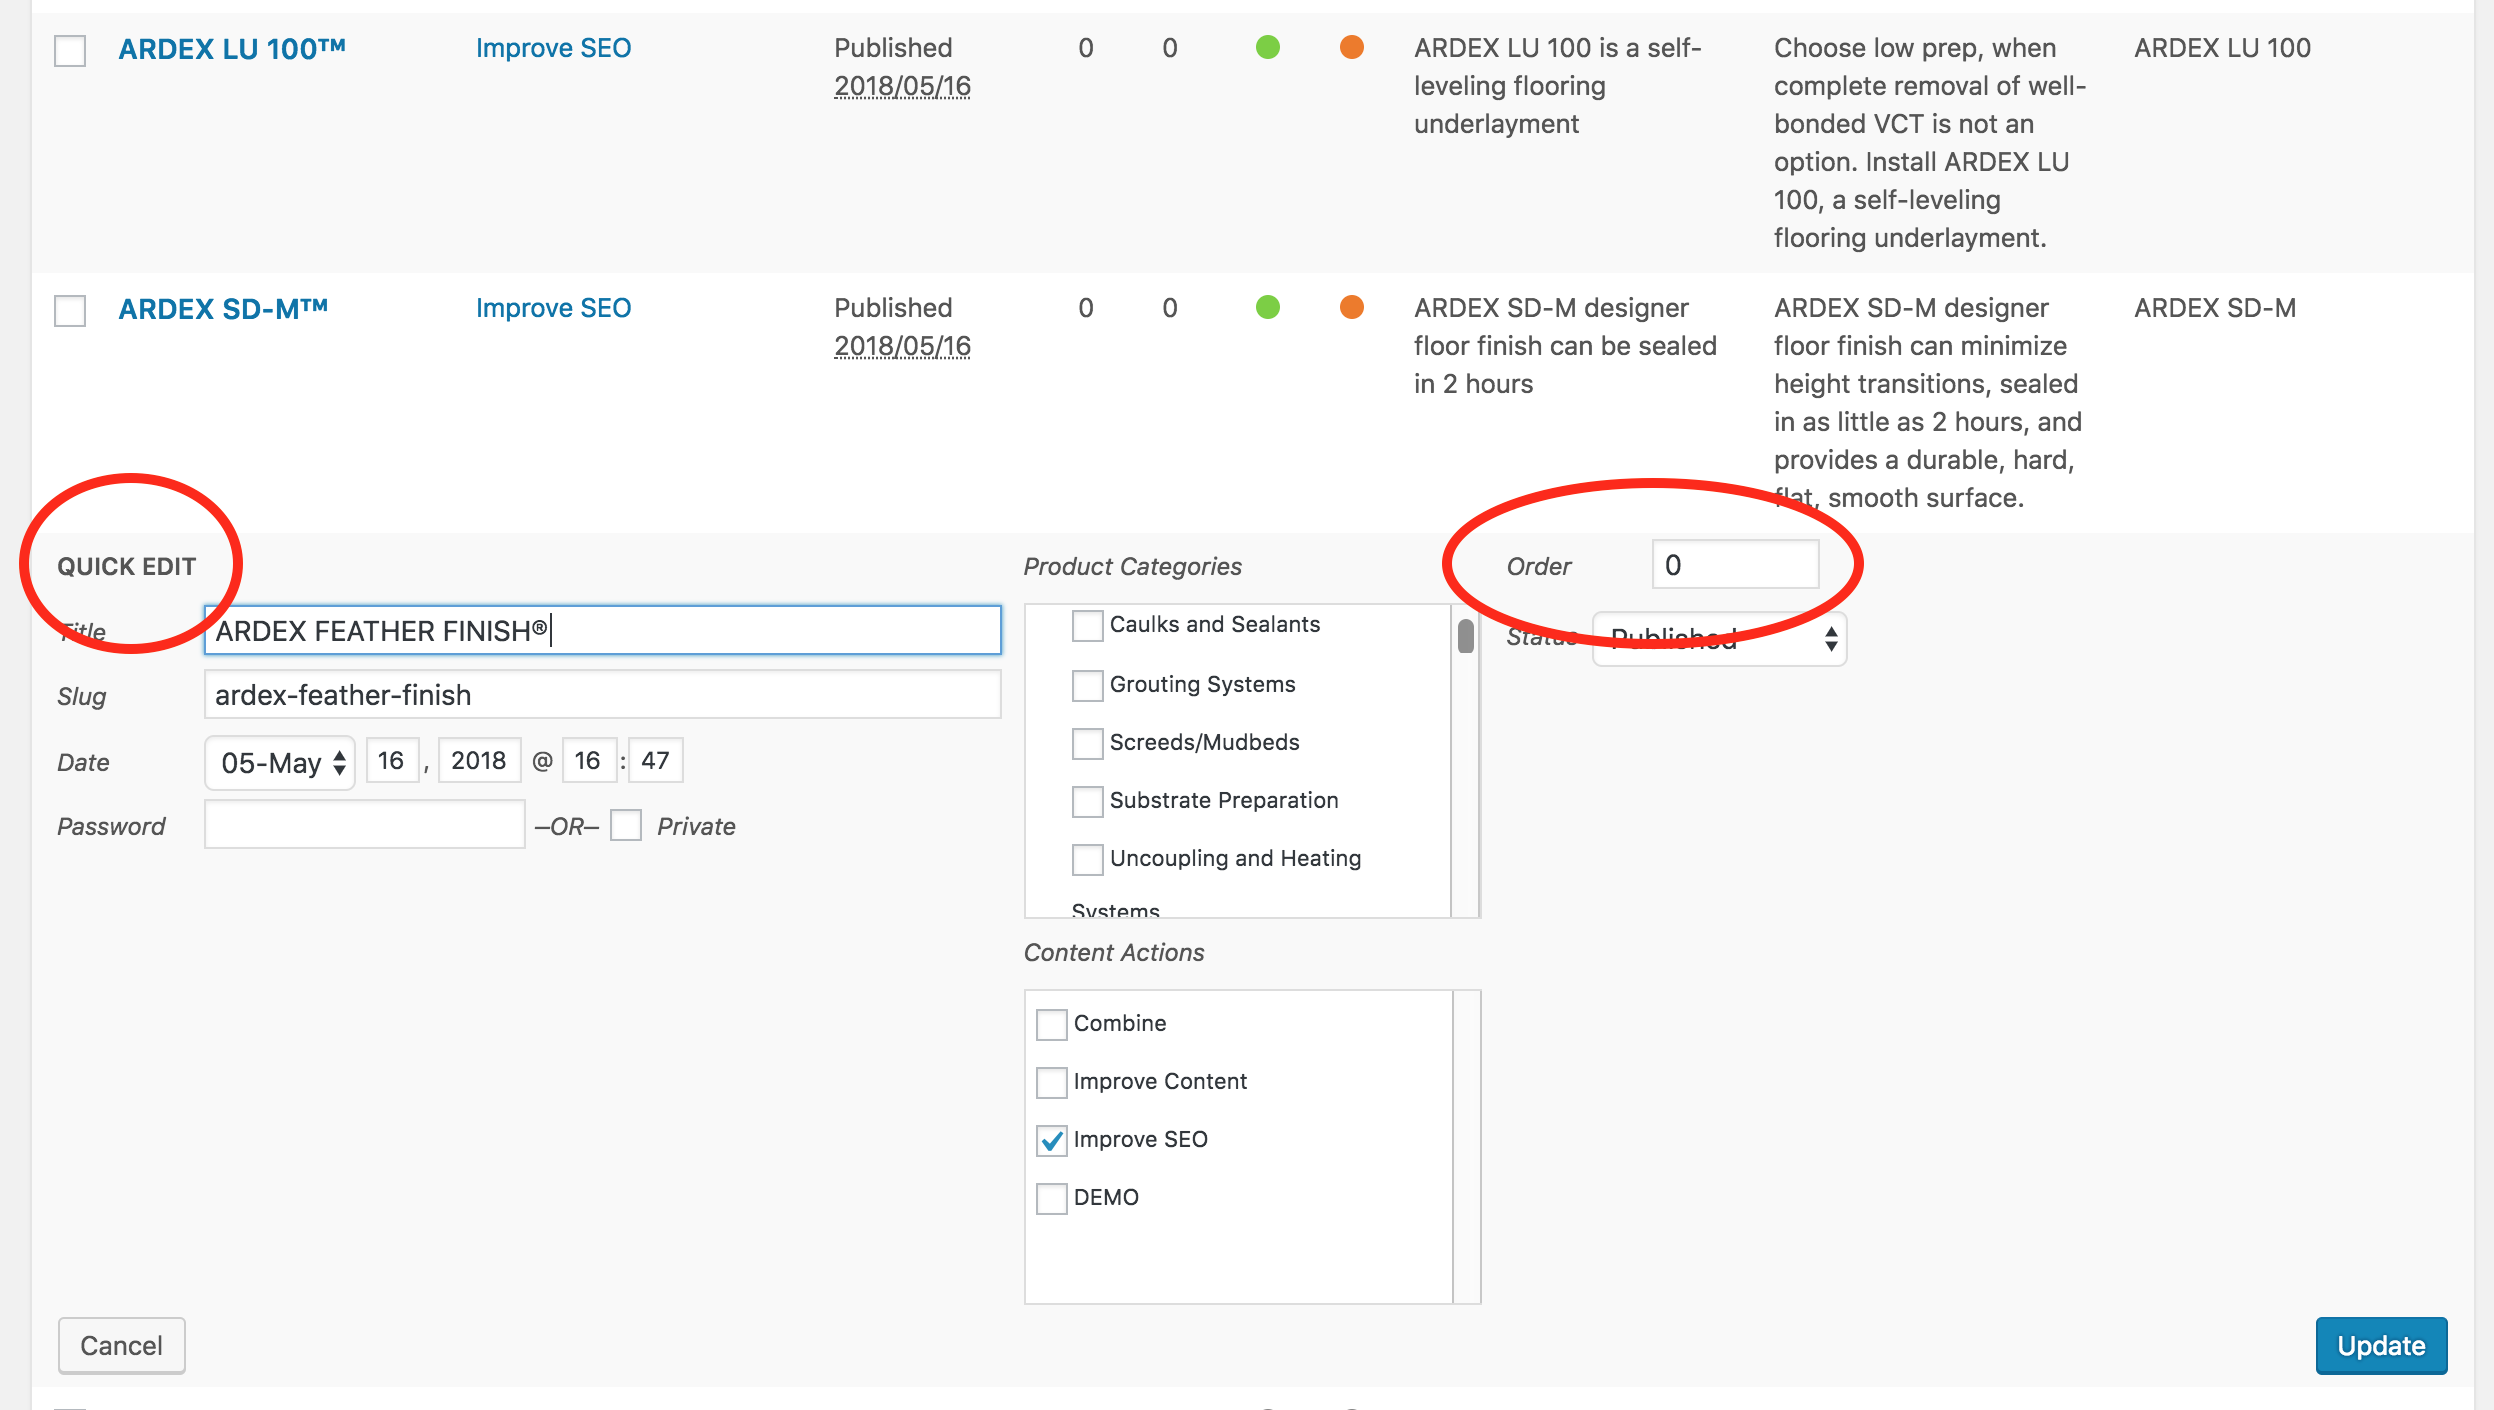Toggle the Private checkbox
The height and width of the screenshot is (1410, 2494).
coord(626,826)
